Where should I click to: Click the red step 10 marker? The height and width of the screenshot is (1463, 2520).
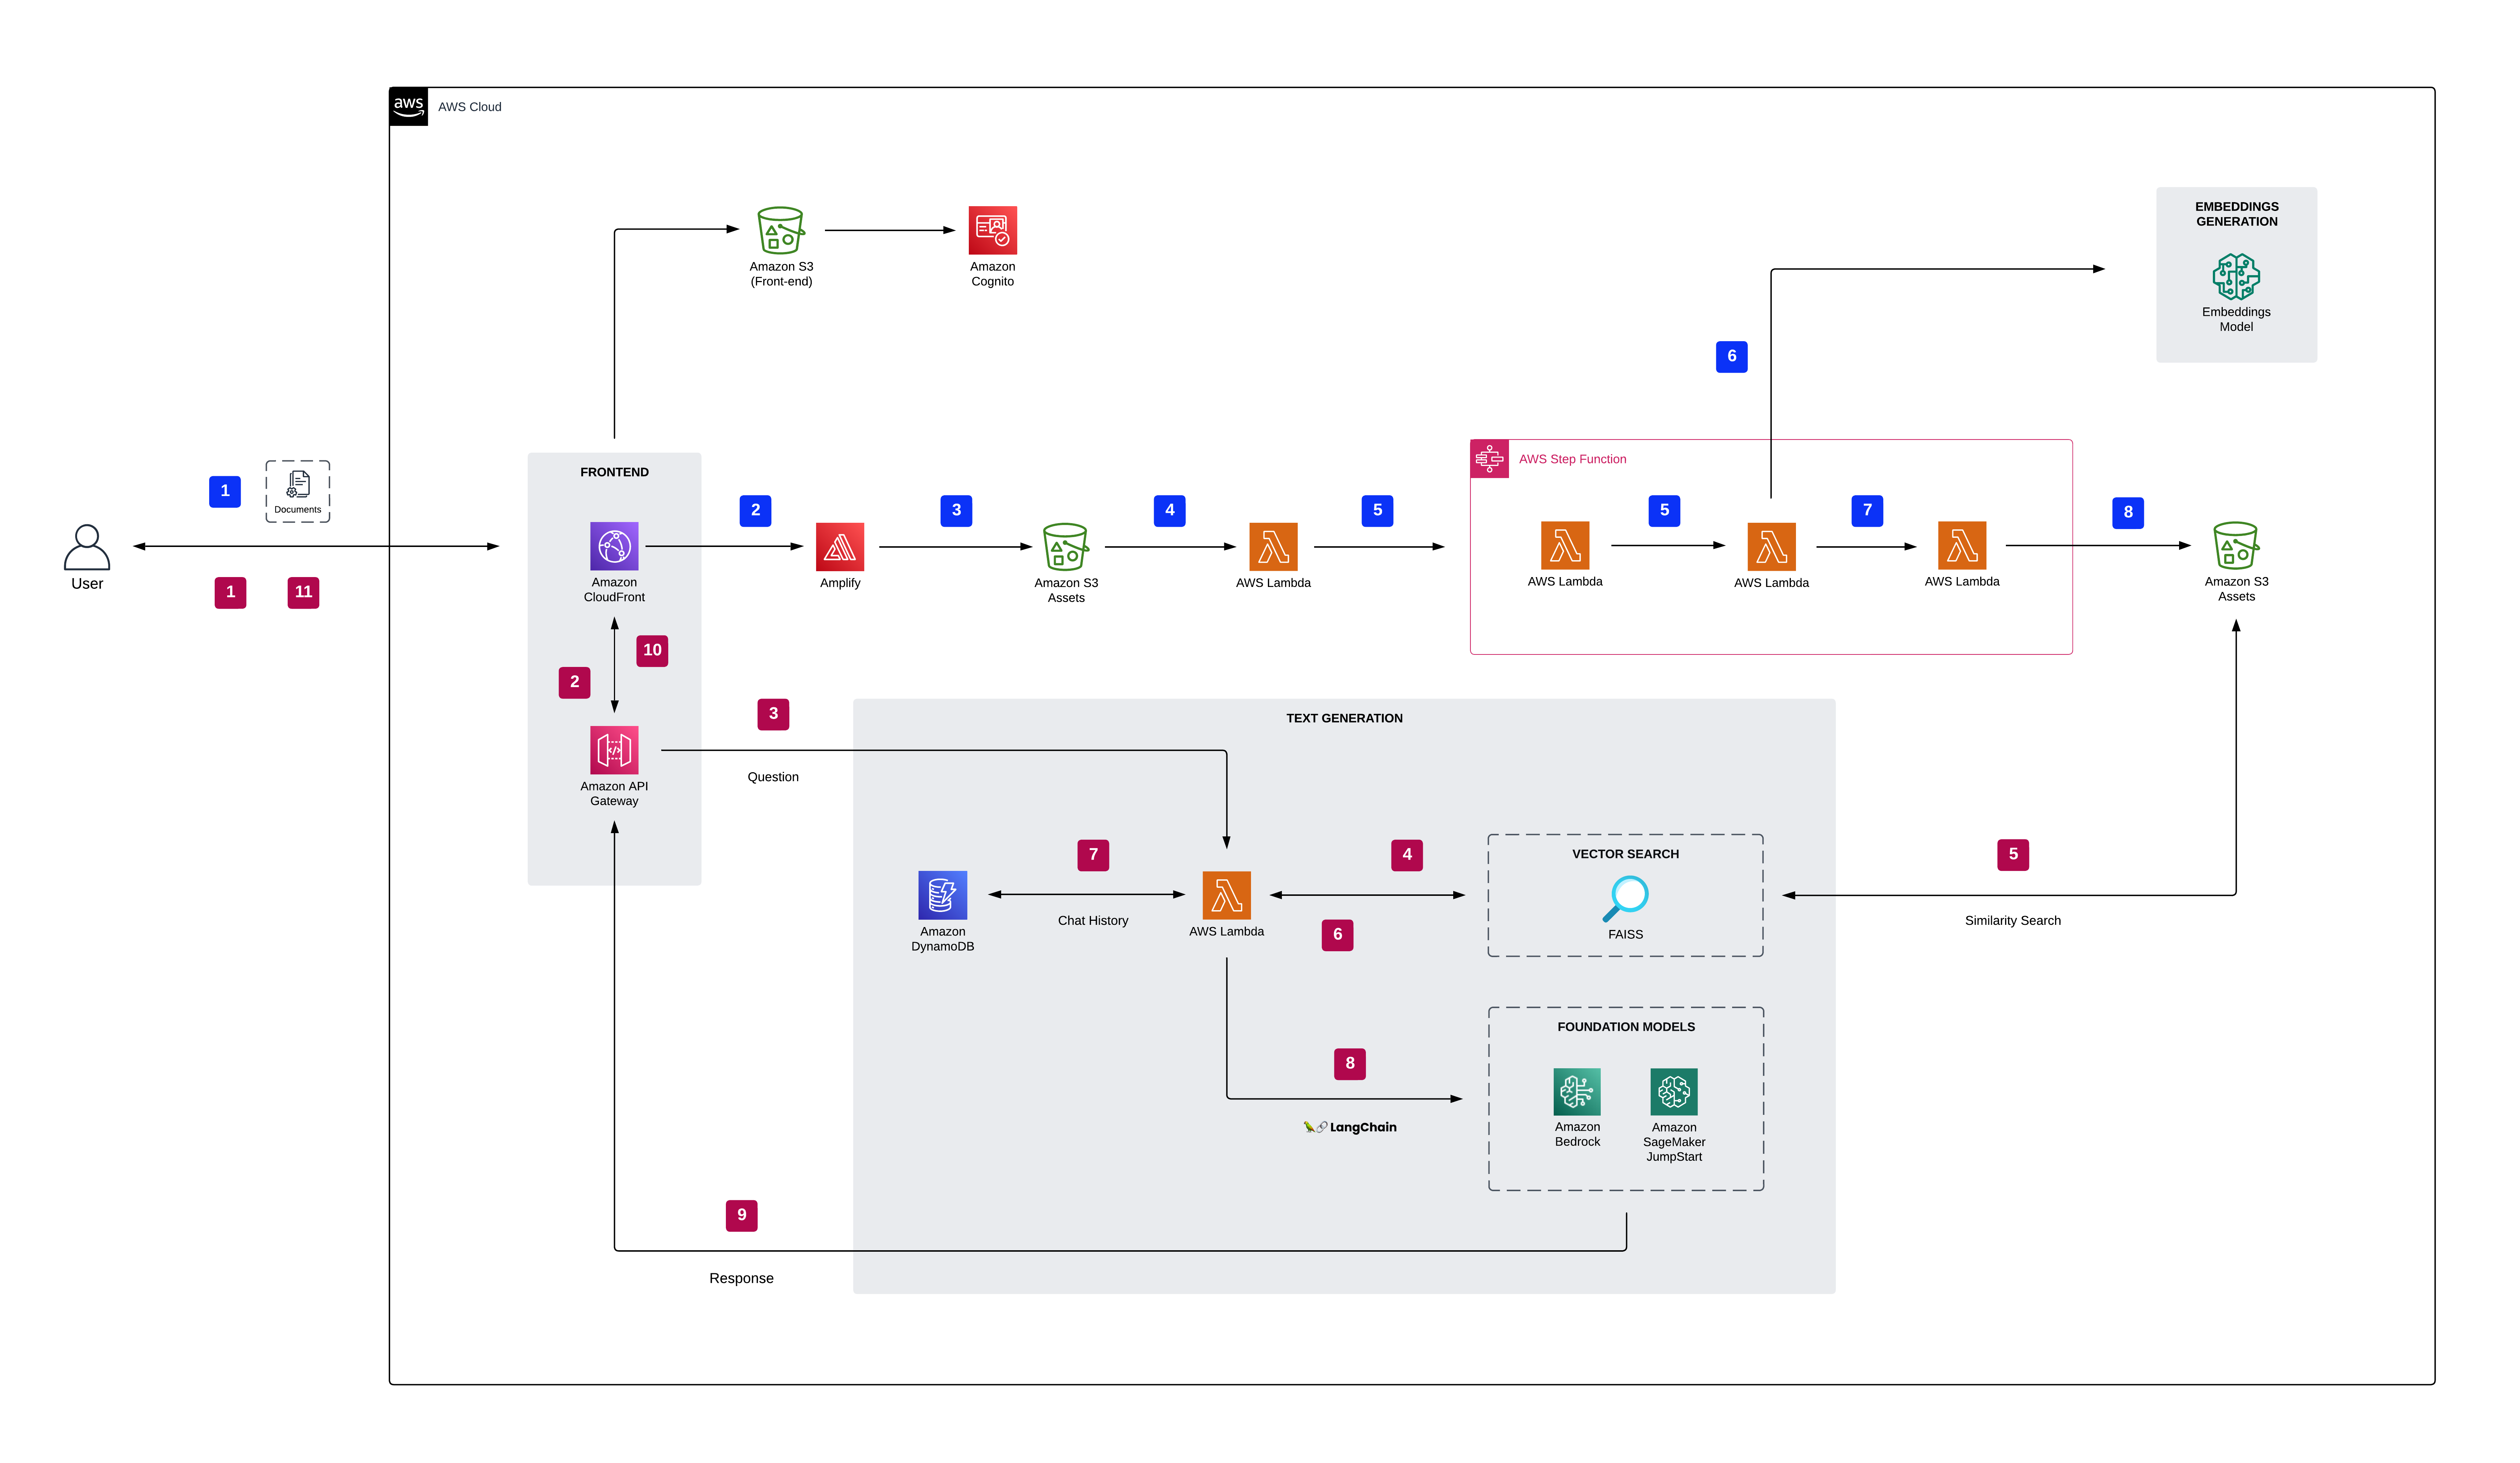coord(652,650)
